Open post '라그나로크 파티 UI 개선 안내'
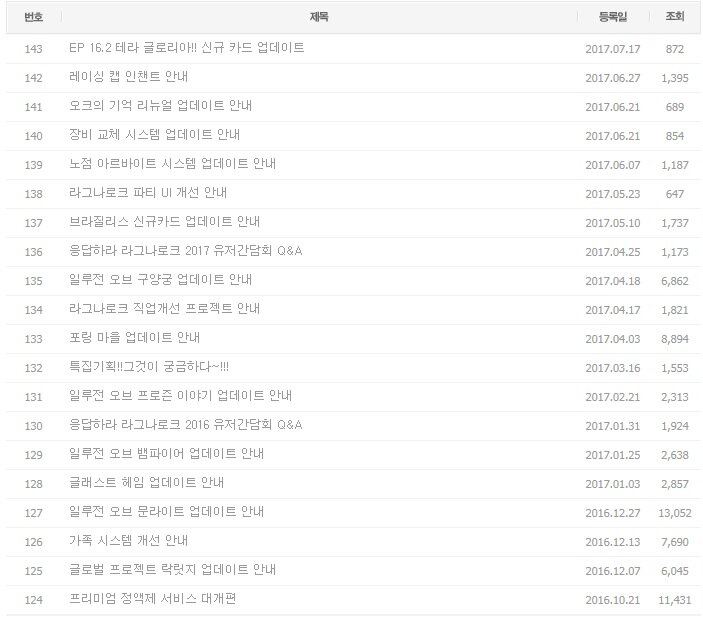 point(148,193)
